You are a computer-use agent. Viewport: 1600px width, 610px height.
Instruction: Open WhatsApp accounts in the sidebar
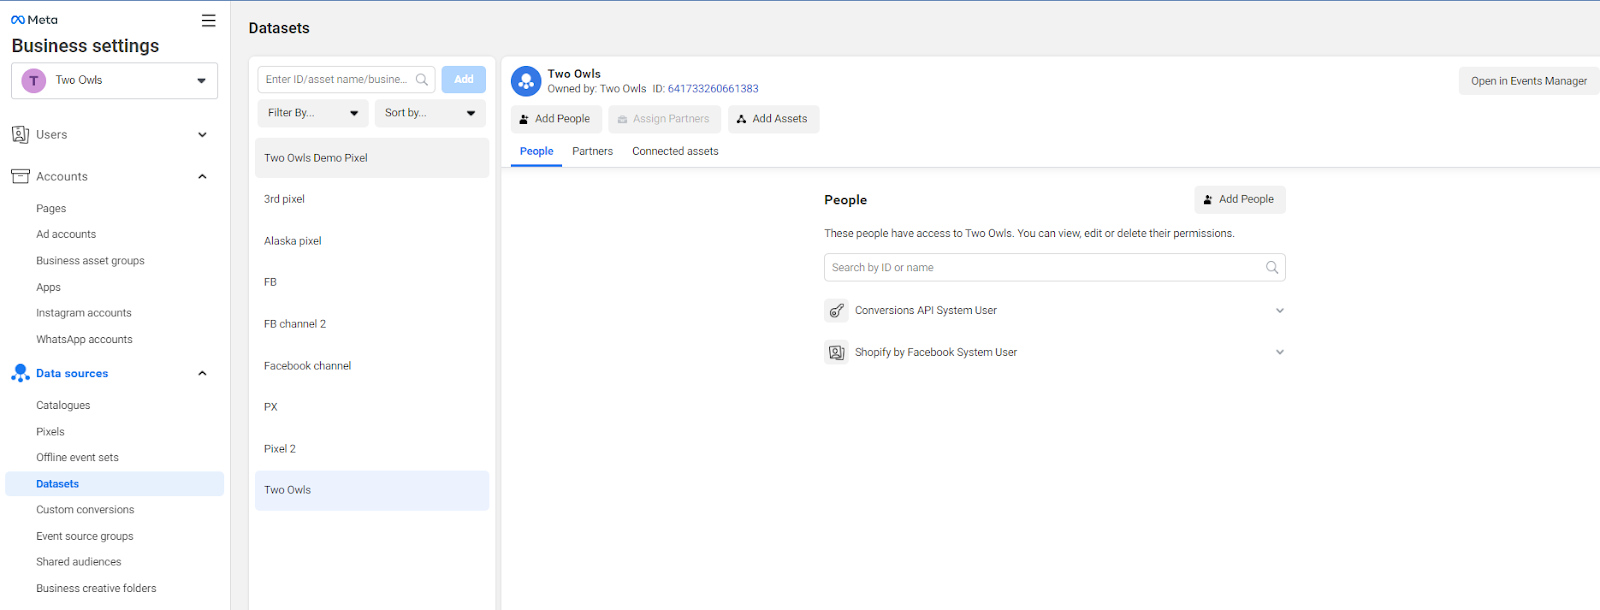(84, 340)
